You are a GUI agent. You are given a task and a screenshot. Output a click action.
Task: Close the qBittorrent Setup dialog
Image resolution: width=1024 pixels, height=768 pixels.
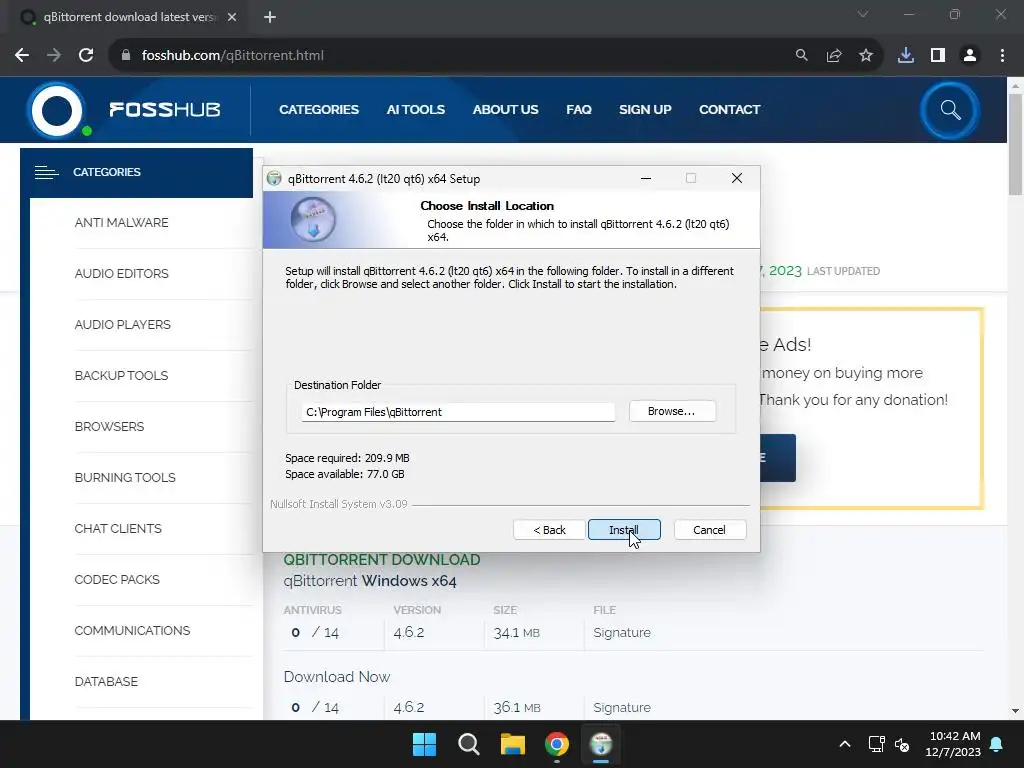point(737,178)
